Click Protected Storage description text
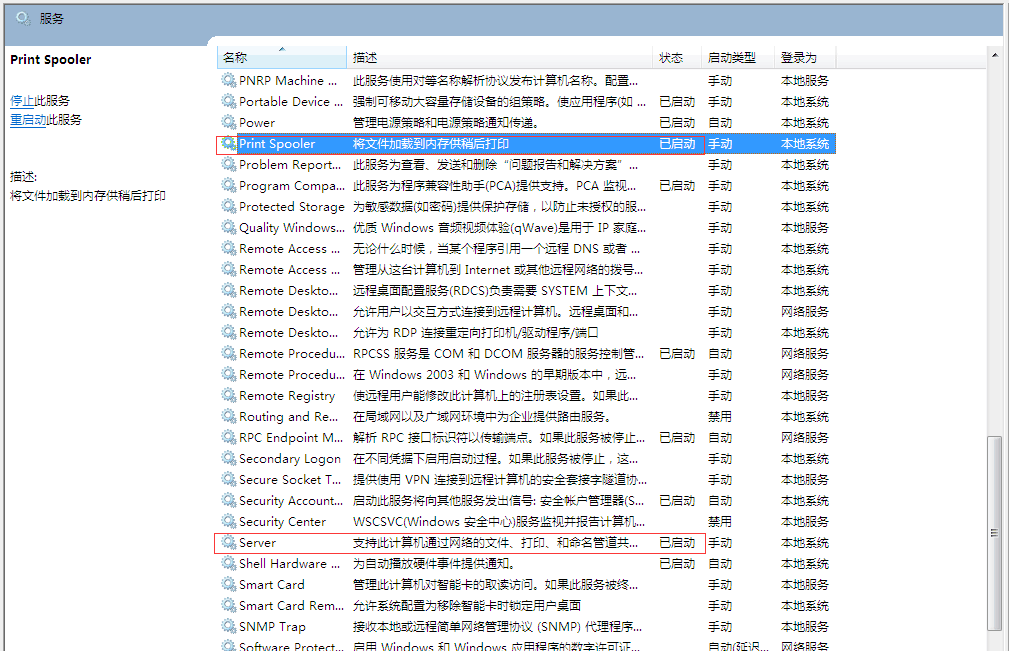This screenshot has height=651, width=1009. (x=499, y=207)
